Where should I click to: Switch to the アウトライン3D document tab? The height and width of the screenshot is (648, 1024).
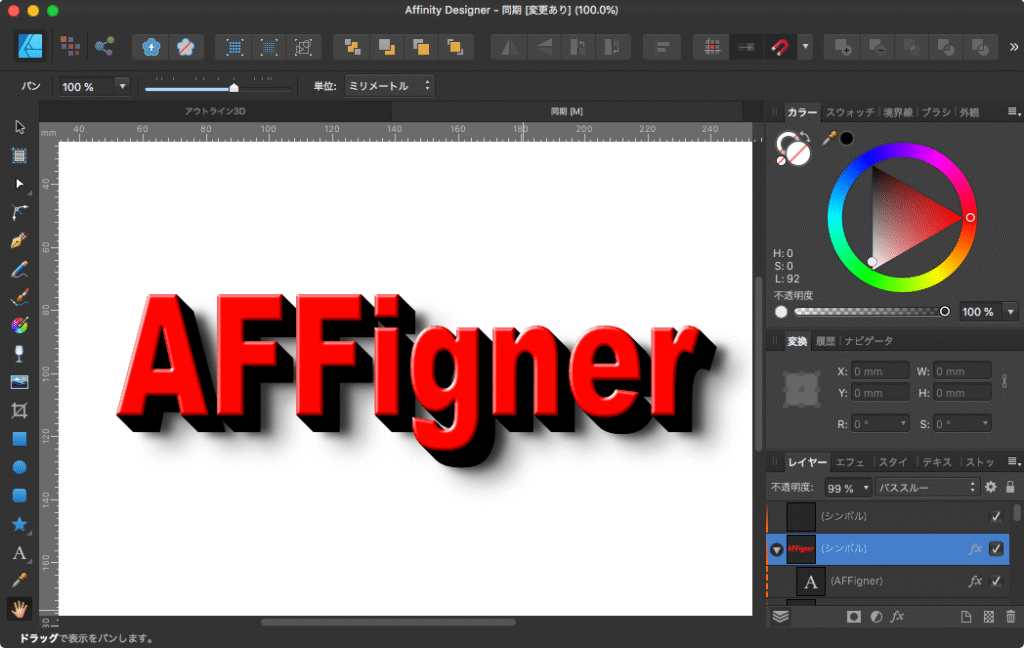tap(214, 111)
